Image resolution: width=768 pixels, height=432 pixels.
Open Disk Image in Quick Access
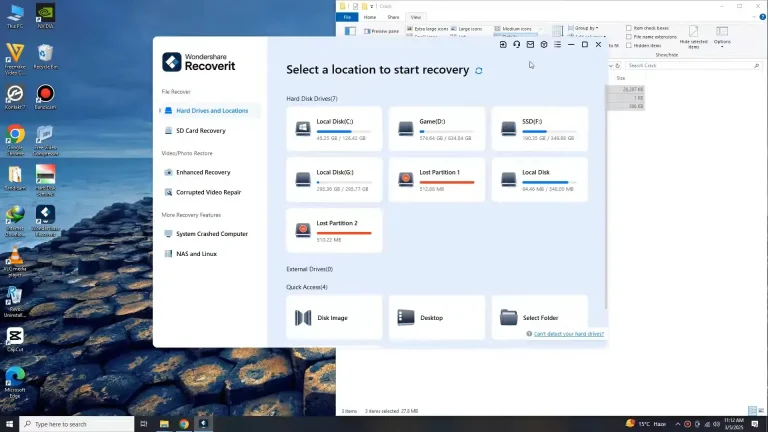coord(335,317)
